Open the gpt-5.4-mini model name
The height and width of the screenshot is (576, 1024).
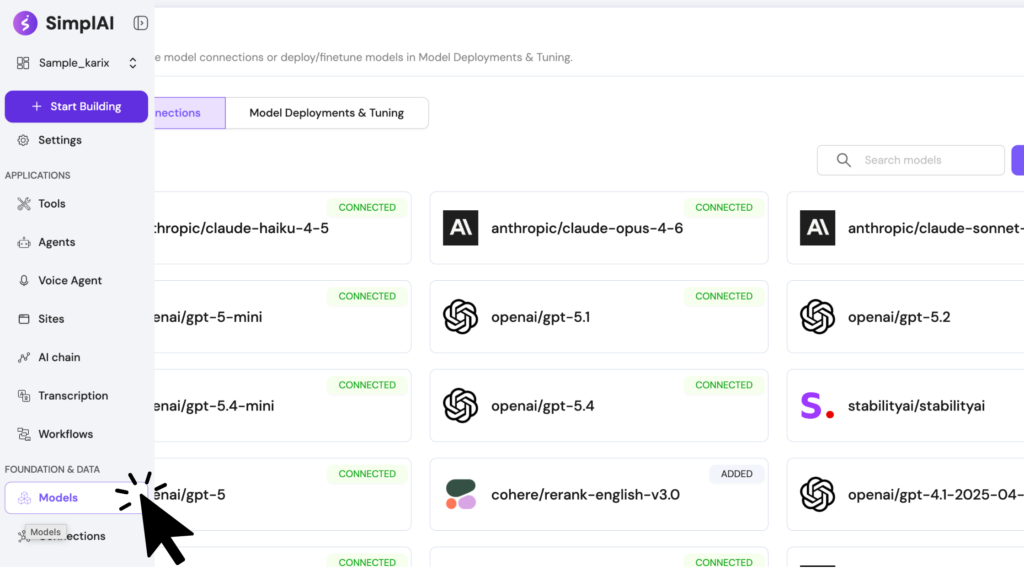point(214,406)
